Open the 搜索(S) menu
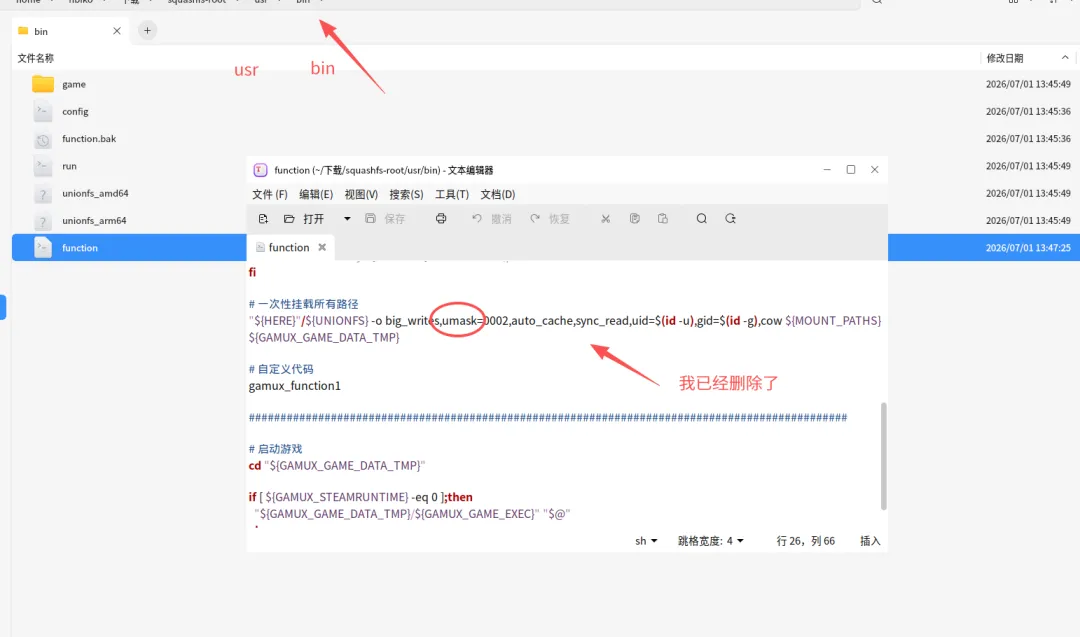 [406, 194]
